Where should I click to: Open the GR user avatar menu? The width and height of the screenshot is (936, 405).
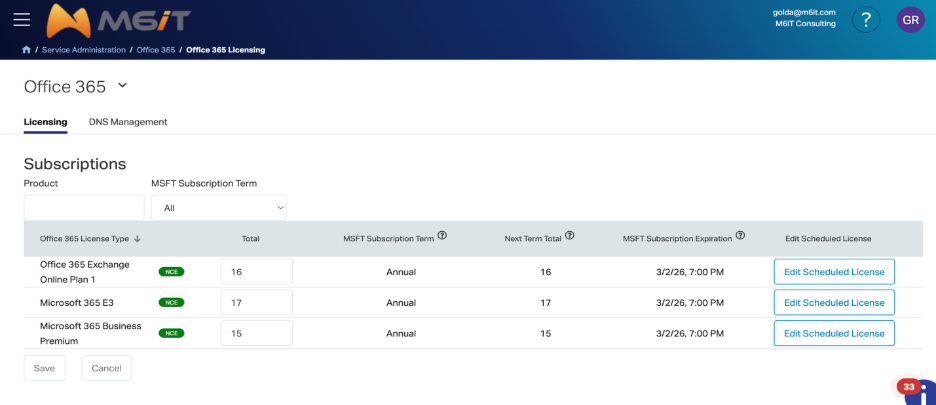point(910,20)
